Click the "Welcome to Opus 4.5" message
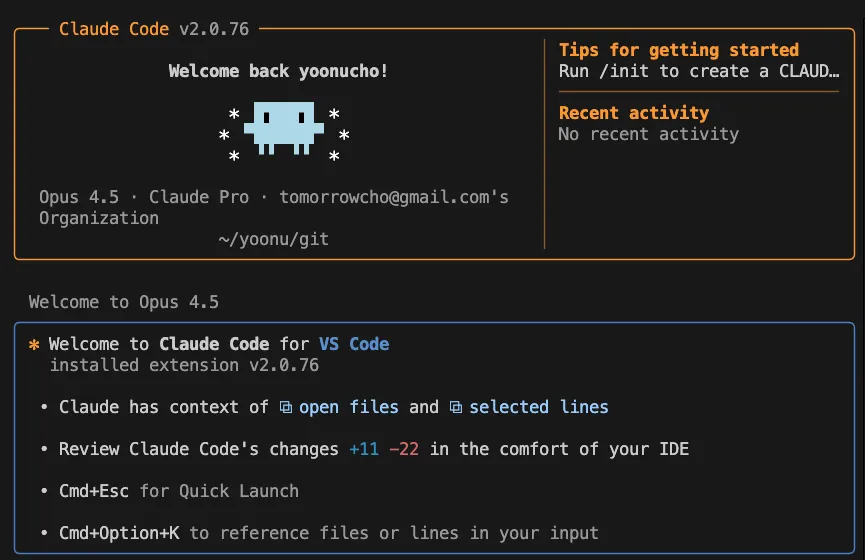The image size is (865, 560). (x=124, y=302)
